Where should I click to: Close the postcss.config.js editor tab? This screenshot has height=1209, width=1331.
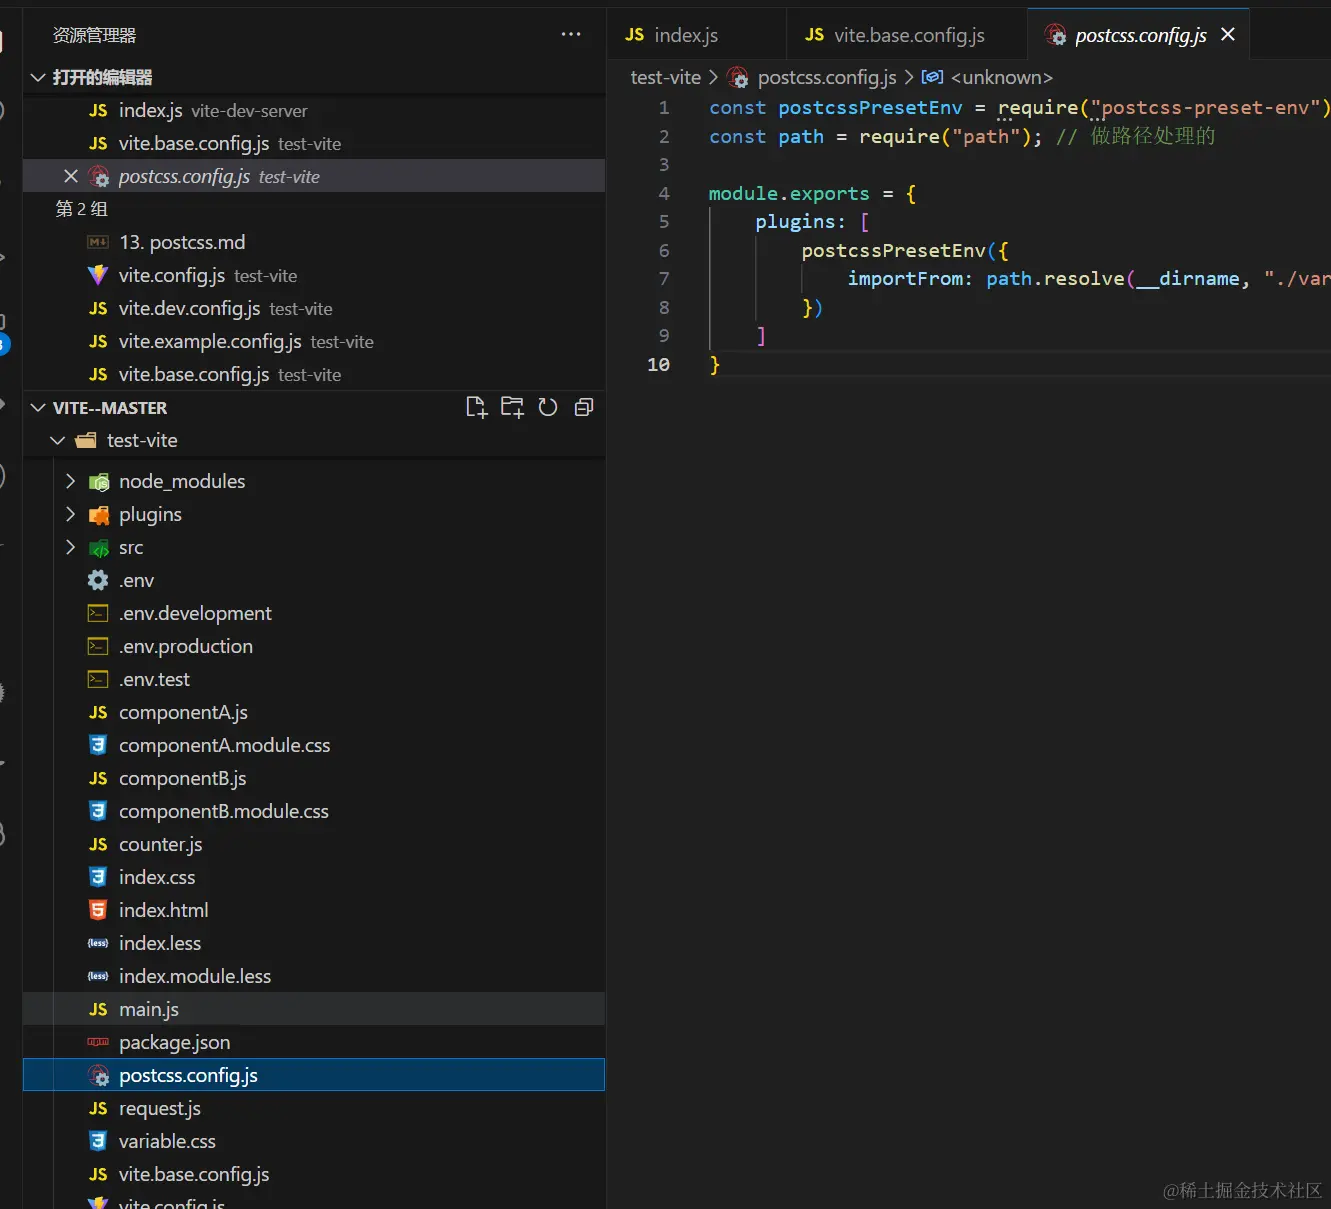pyautogui.click(x=1228, y=34)
